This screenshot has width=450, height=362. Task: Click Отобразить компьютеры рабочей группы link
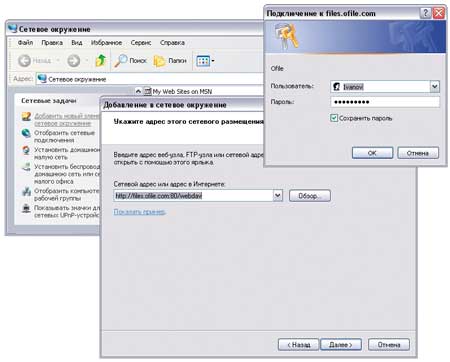[67, 195]
